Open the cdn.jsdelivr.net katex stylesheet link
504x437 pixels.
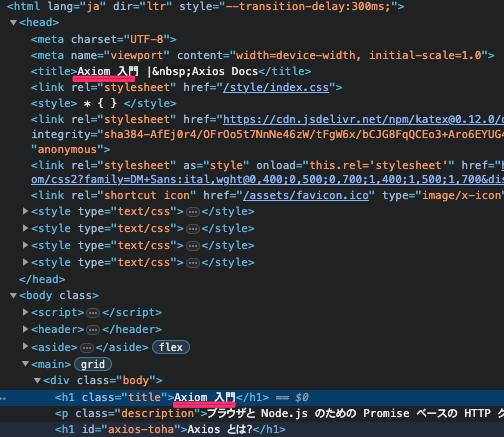click(363, 119)
